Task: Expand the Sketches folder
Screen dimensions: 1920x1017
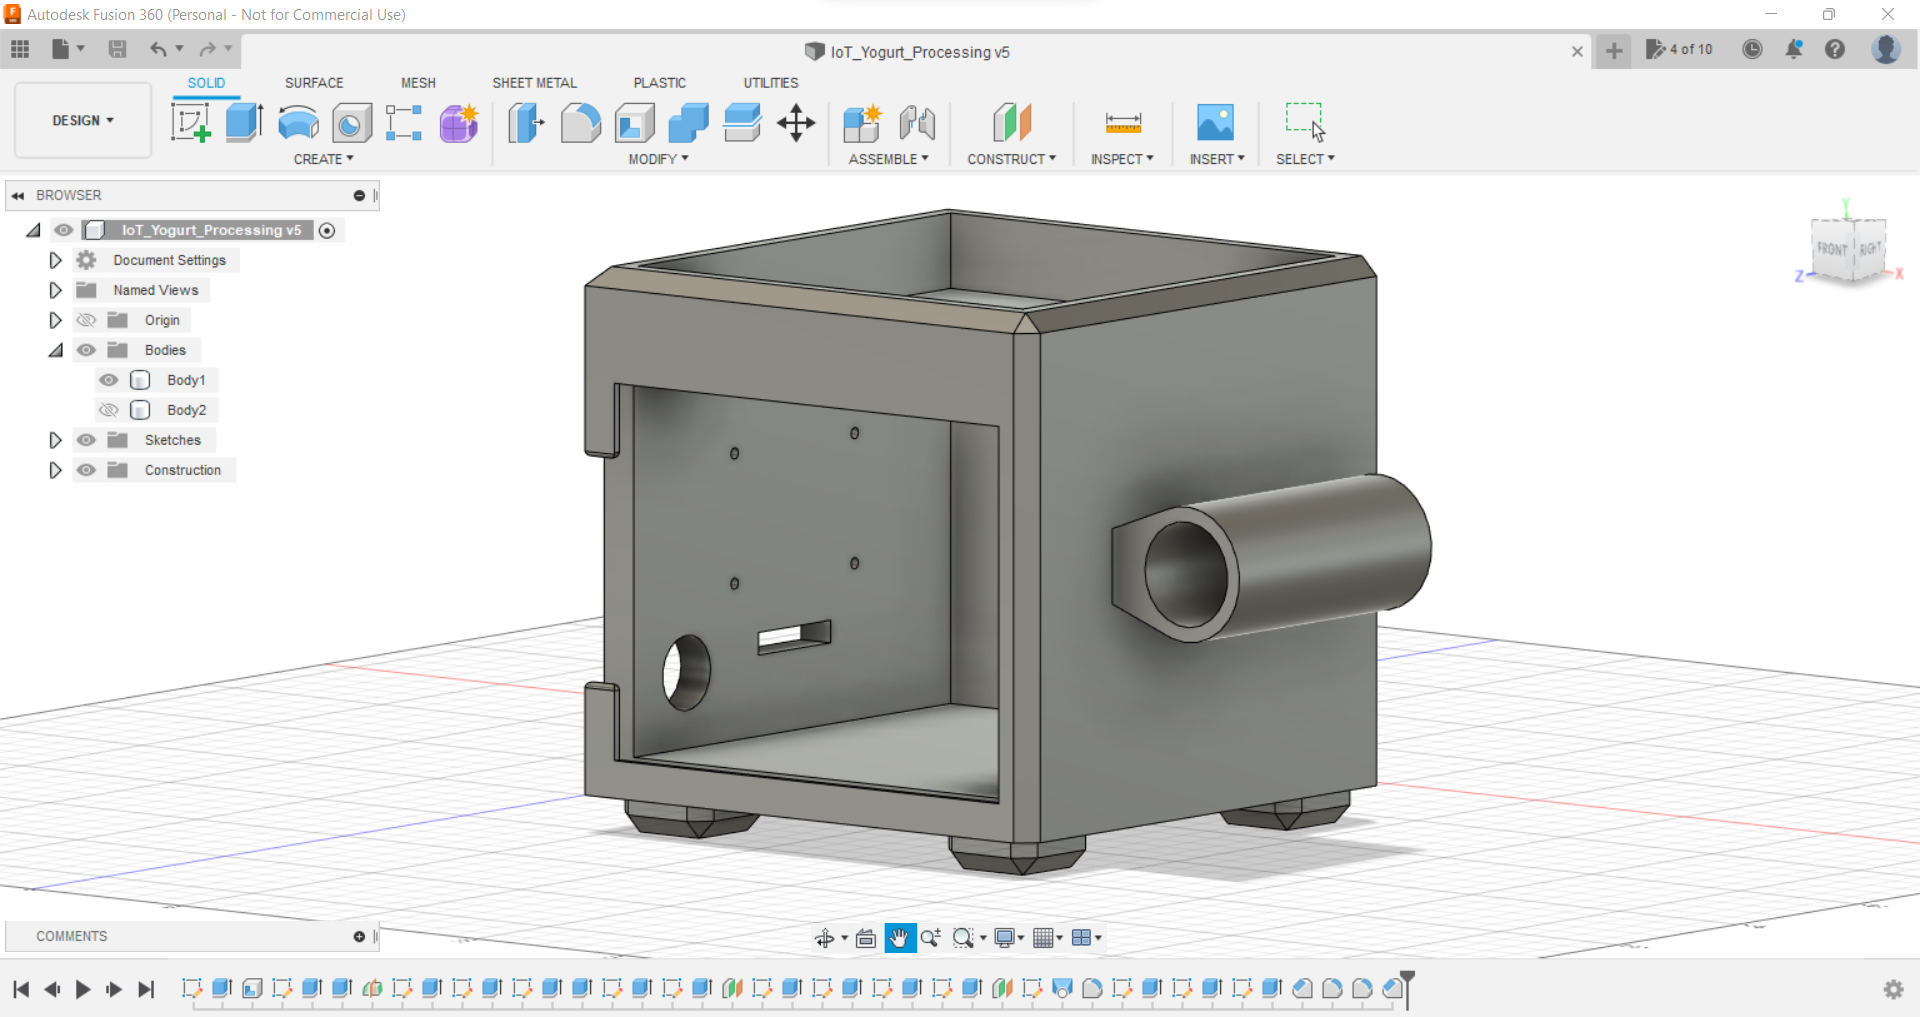Action: (x=55, y=440)
